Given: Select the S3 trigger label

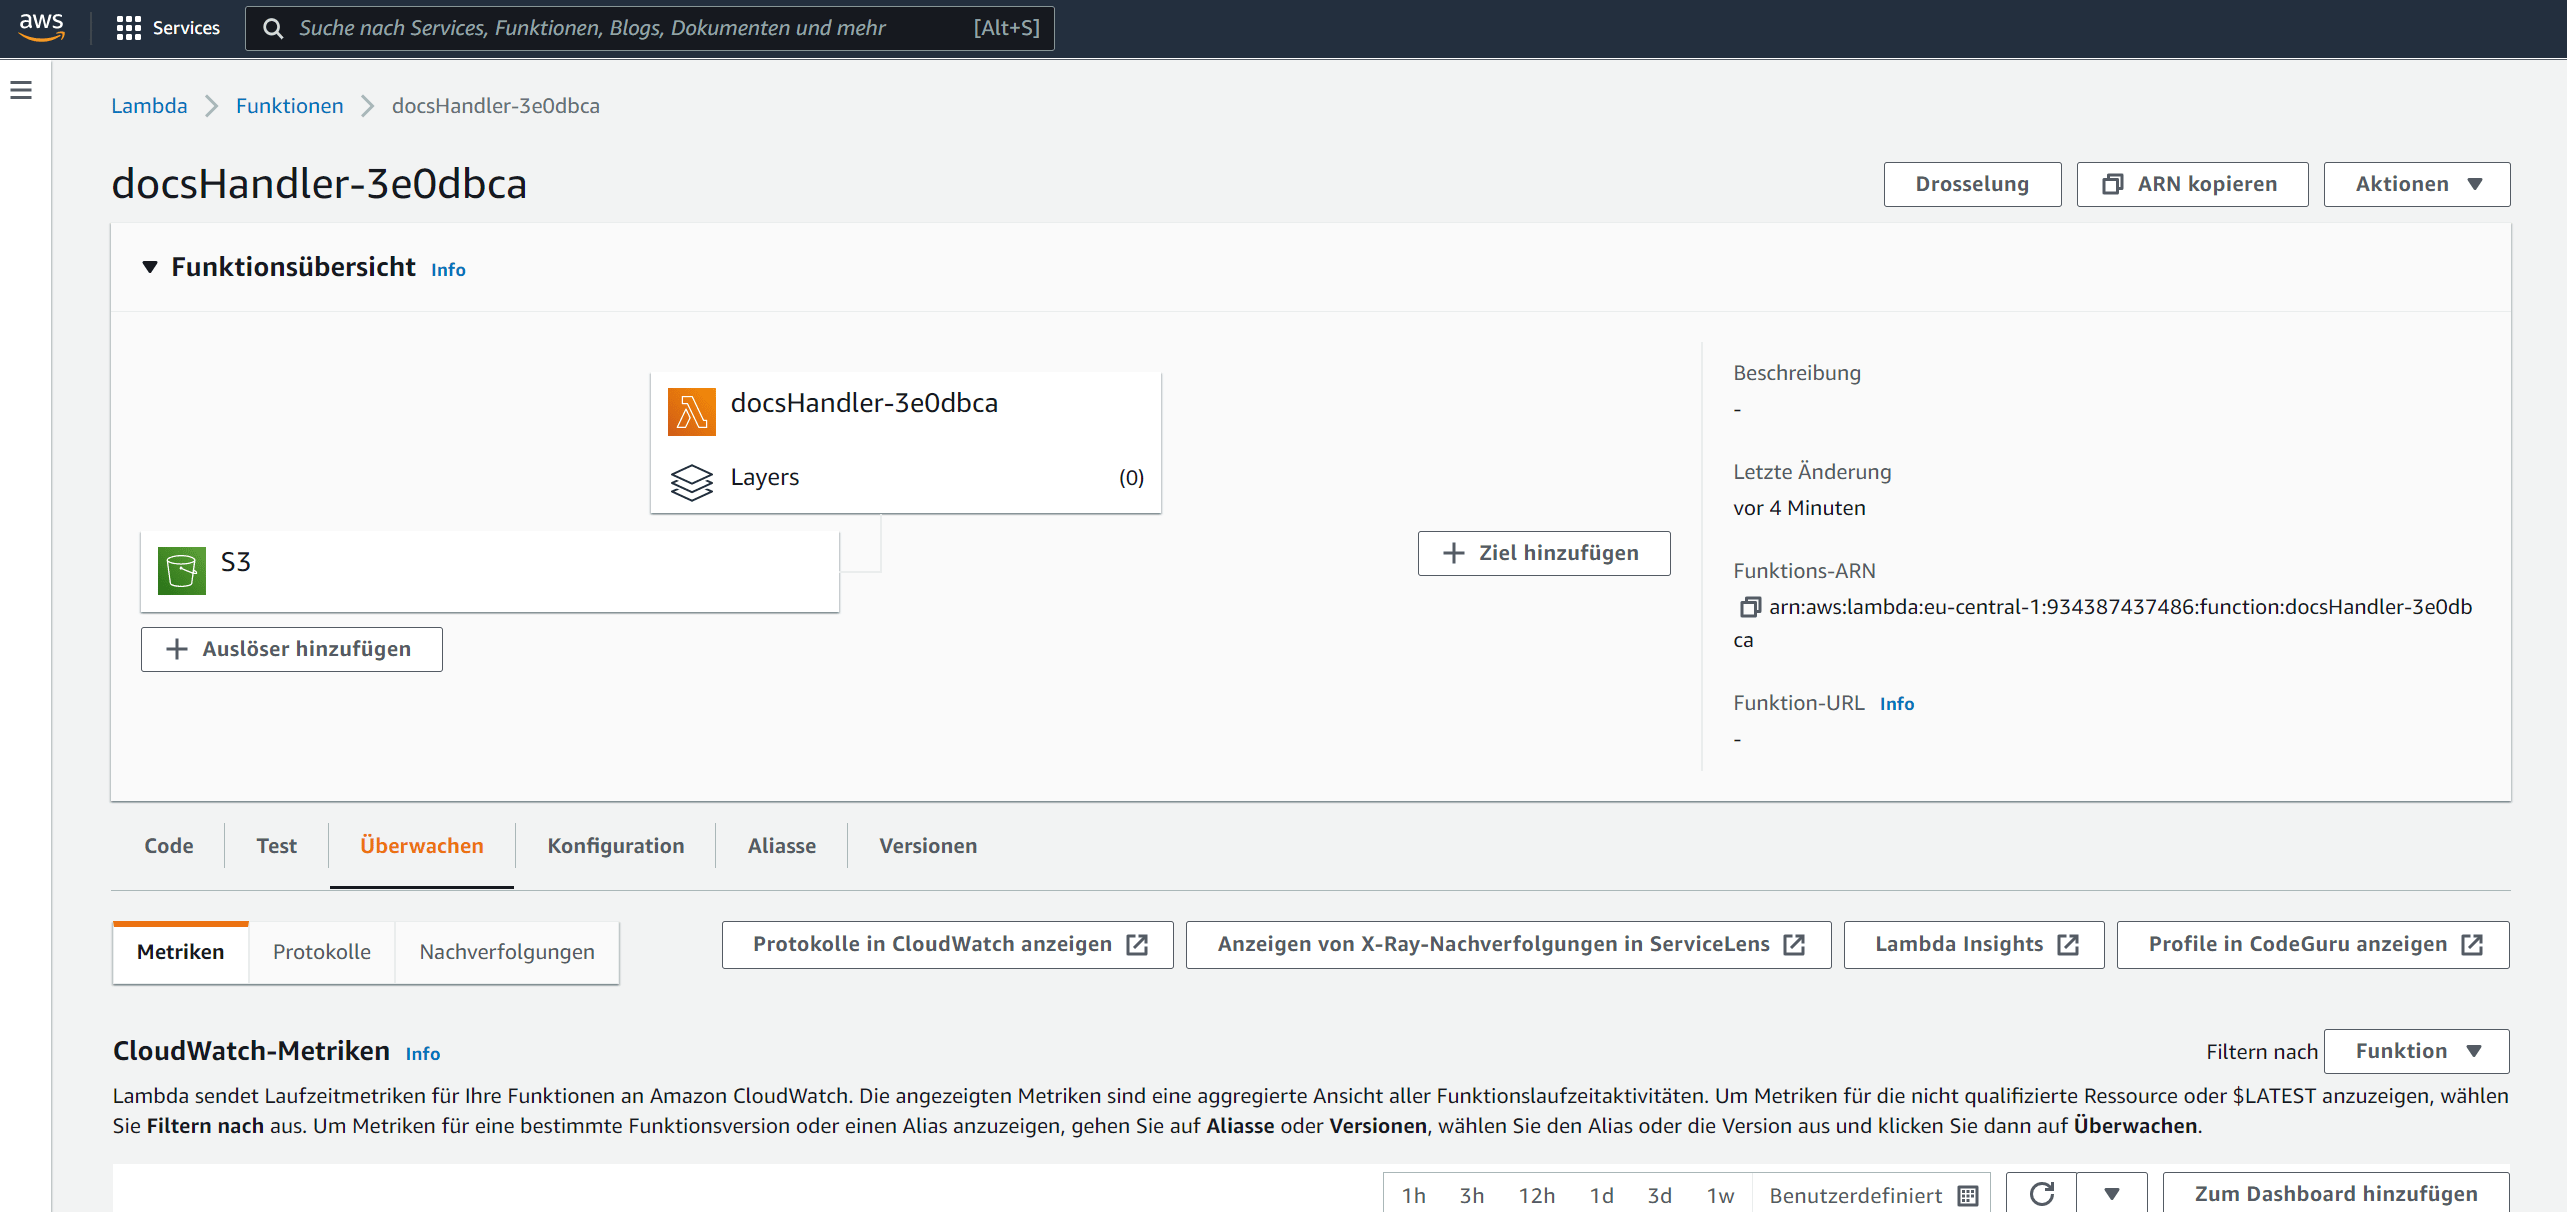Looking at the screenshot, I should click(236, 562).
